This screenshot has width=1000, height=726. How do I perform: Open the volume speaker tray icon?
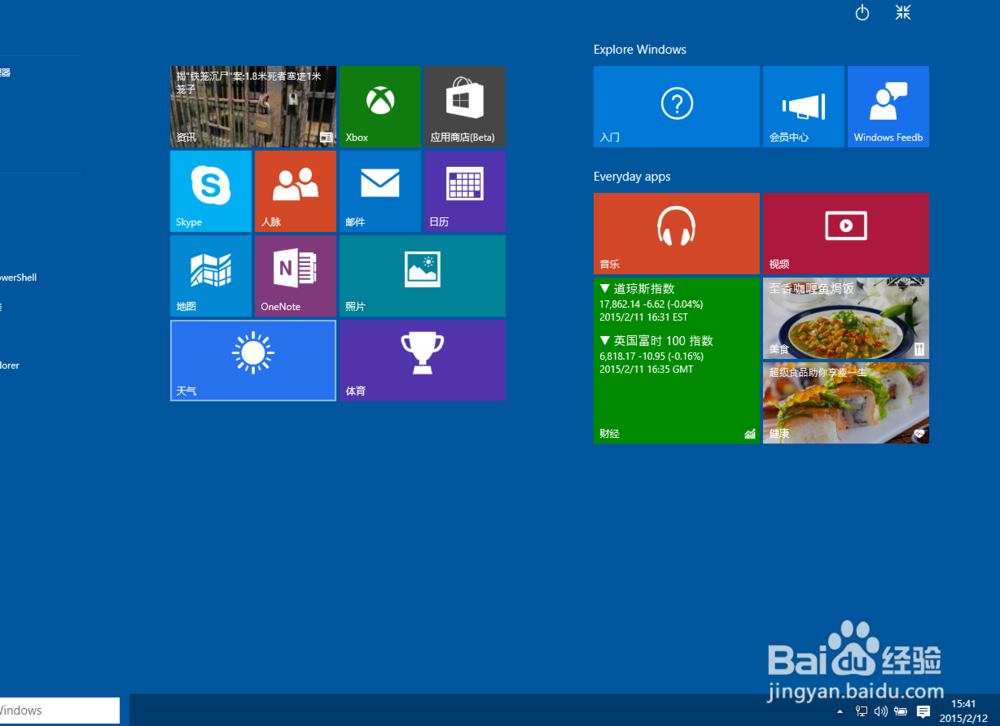coord(881,711)
